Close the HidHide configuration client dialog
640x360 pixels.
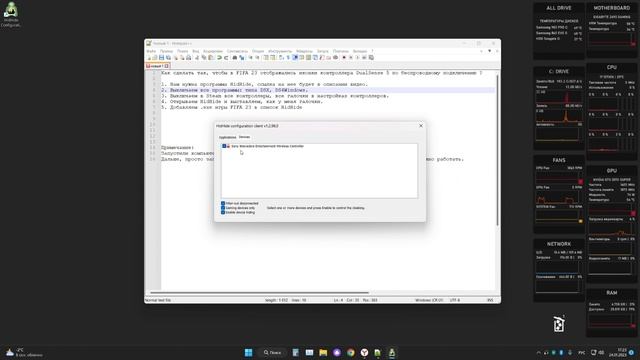pos(421,126)
